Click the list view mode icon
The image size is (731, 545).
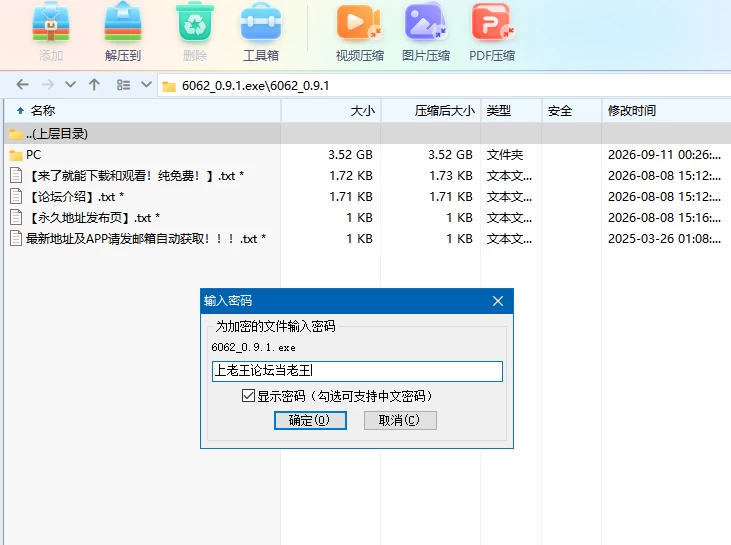pyautogui.click(x=123, y=85)
